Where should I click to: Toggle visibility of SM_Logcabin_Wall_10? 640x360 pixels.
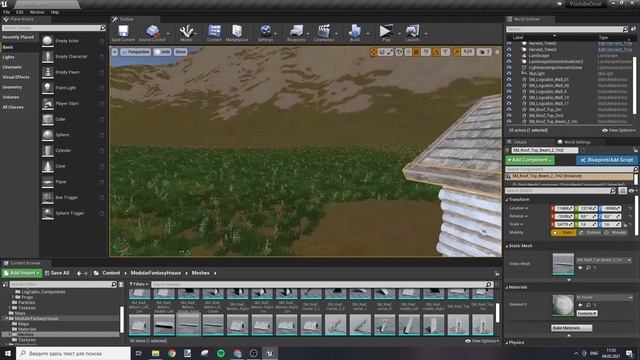click(x=509, y=98)
